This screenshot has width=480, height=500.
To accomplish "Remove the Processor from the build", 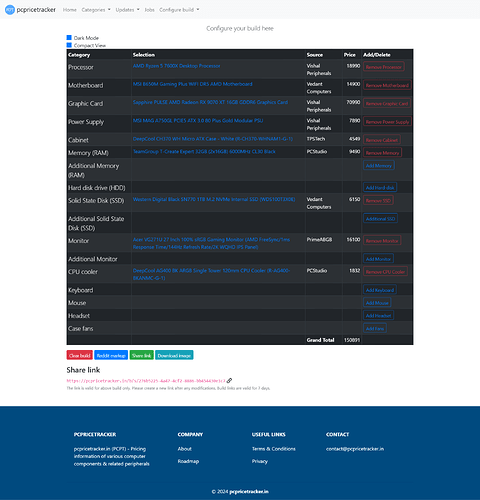I will [x=384, y=67].
